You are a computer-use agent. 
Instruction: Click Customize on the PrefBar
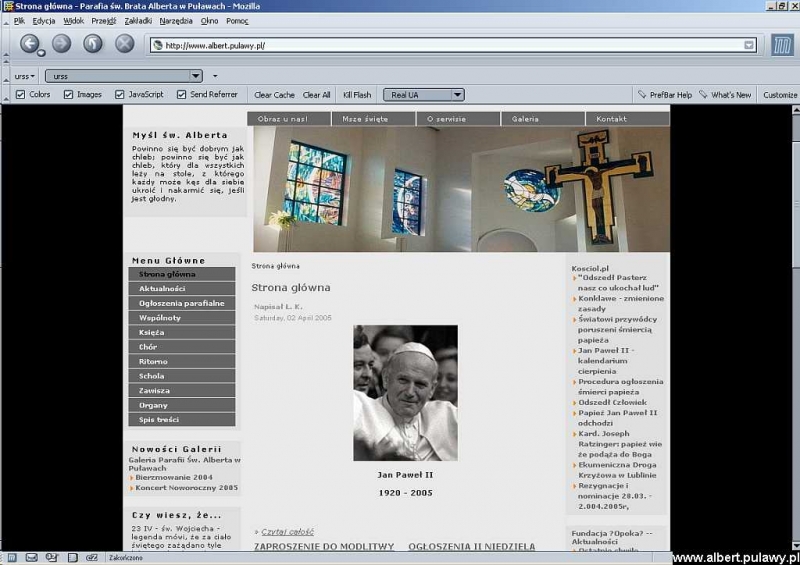pyautogui.click(x=780, y=95)
